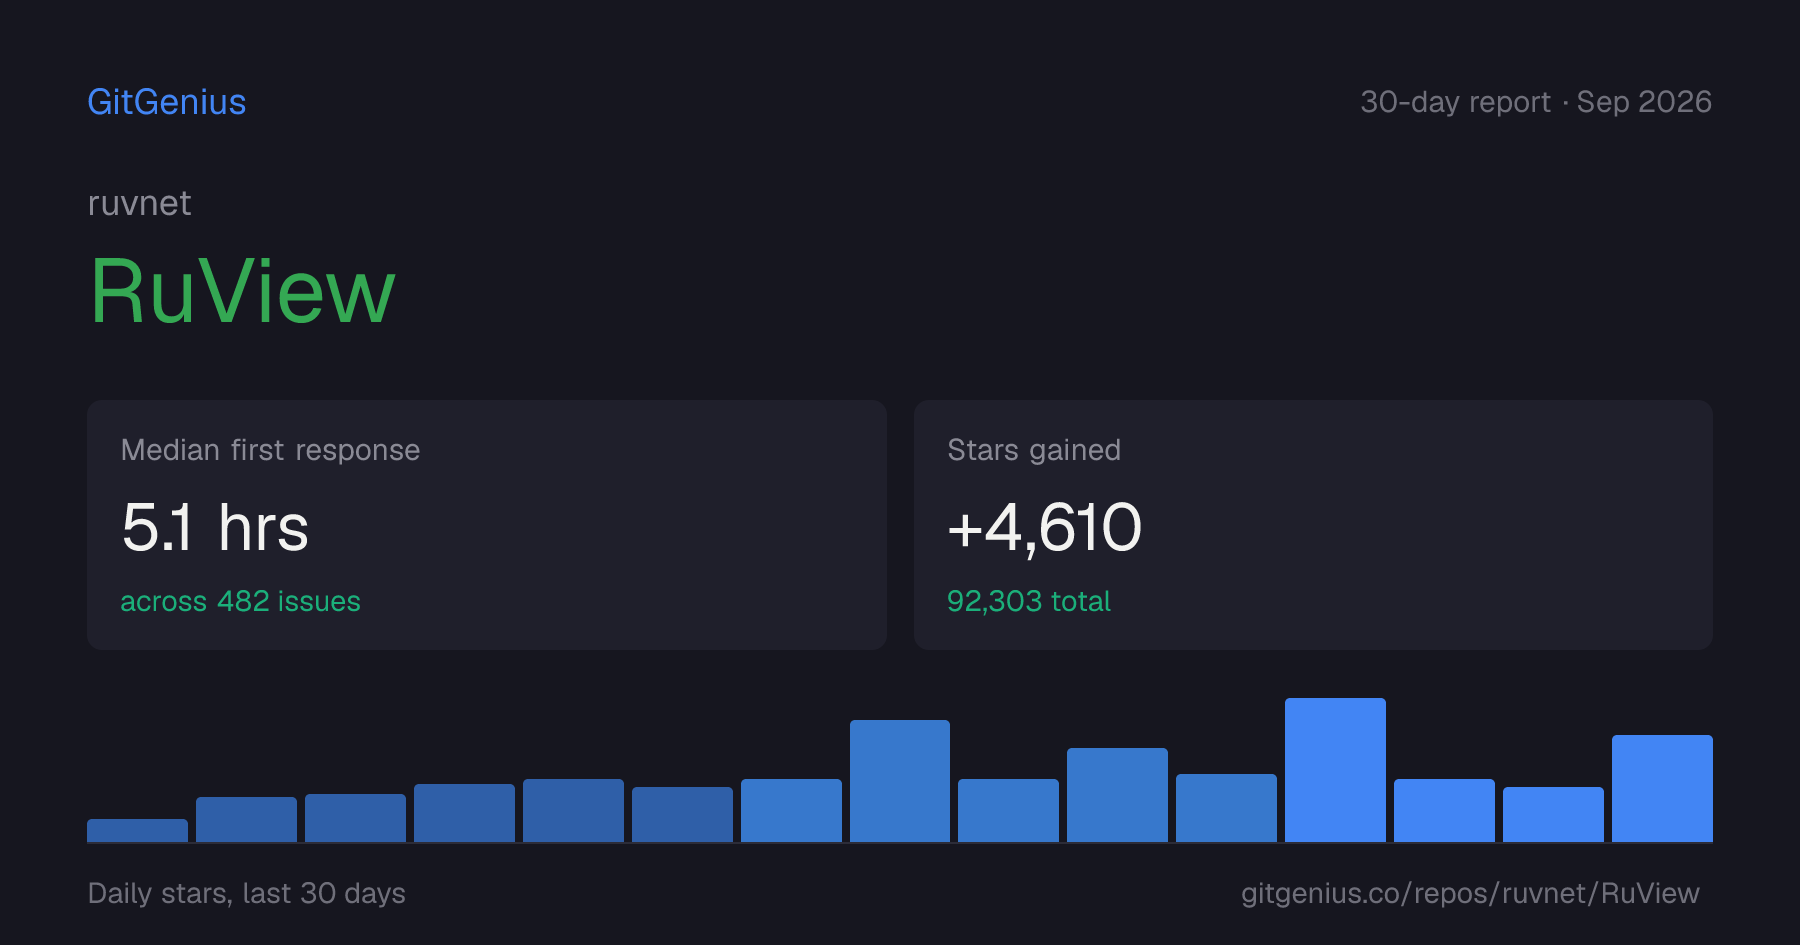Click the Daily stars, last 30 days caption
This screenshot has width=1800, height=945.
point(247,893)
